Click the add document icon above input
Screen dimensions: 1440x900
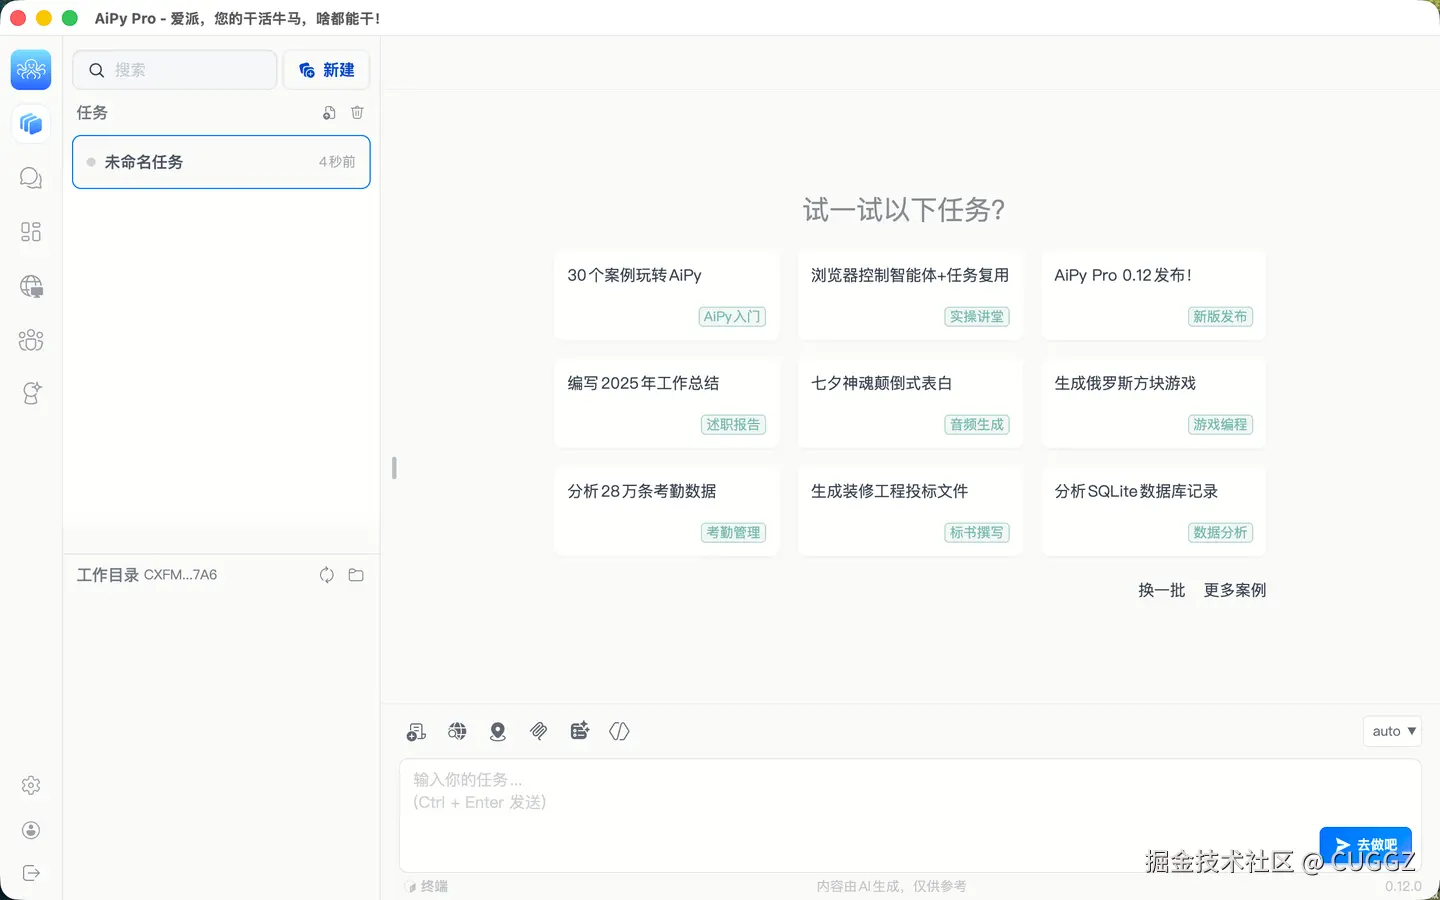(417, 732)
